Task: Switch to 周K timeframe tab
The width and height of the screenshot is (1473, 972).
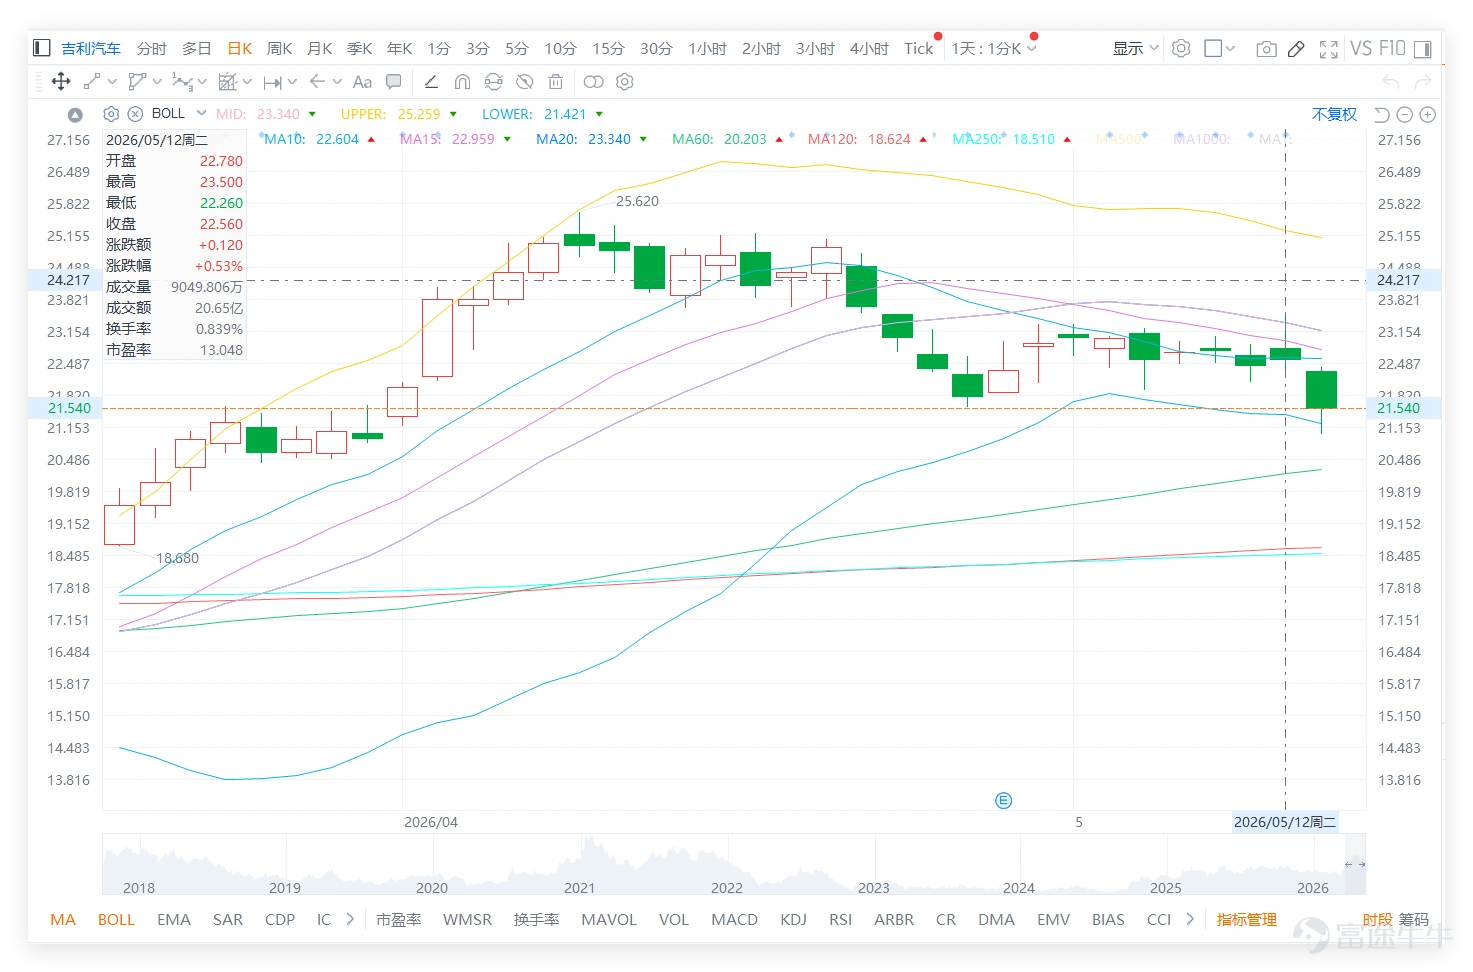Action: click(x=279, y=49)
